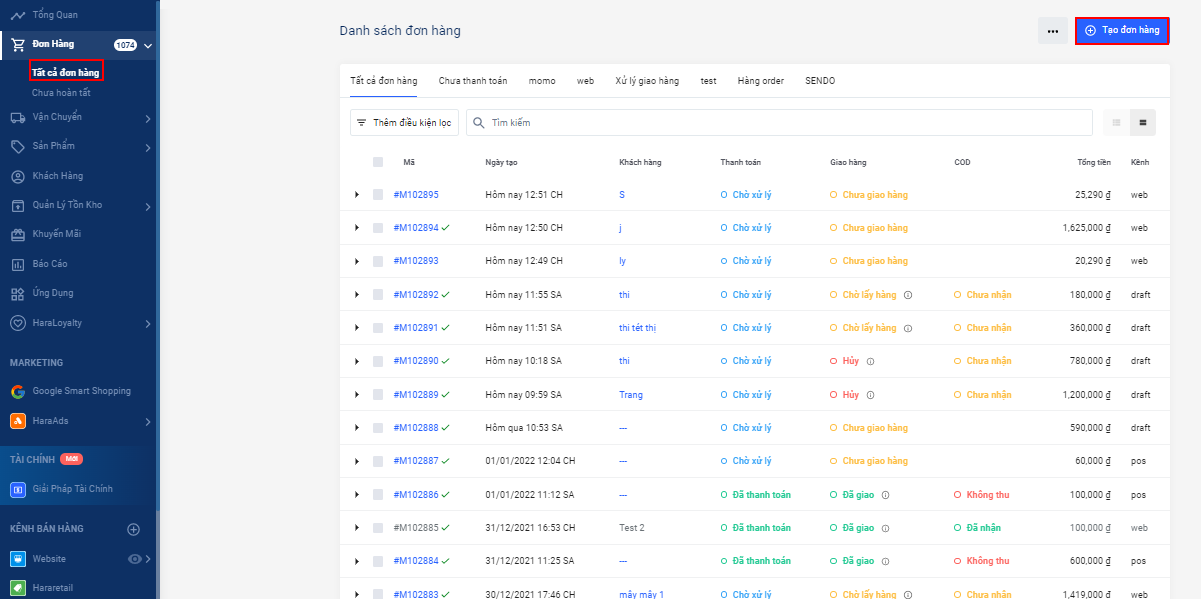Switch to the Hàng order tab
1201x599 pixels.
coord(761,80)
